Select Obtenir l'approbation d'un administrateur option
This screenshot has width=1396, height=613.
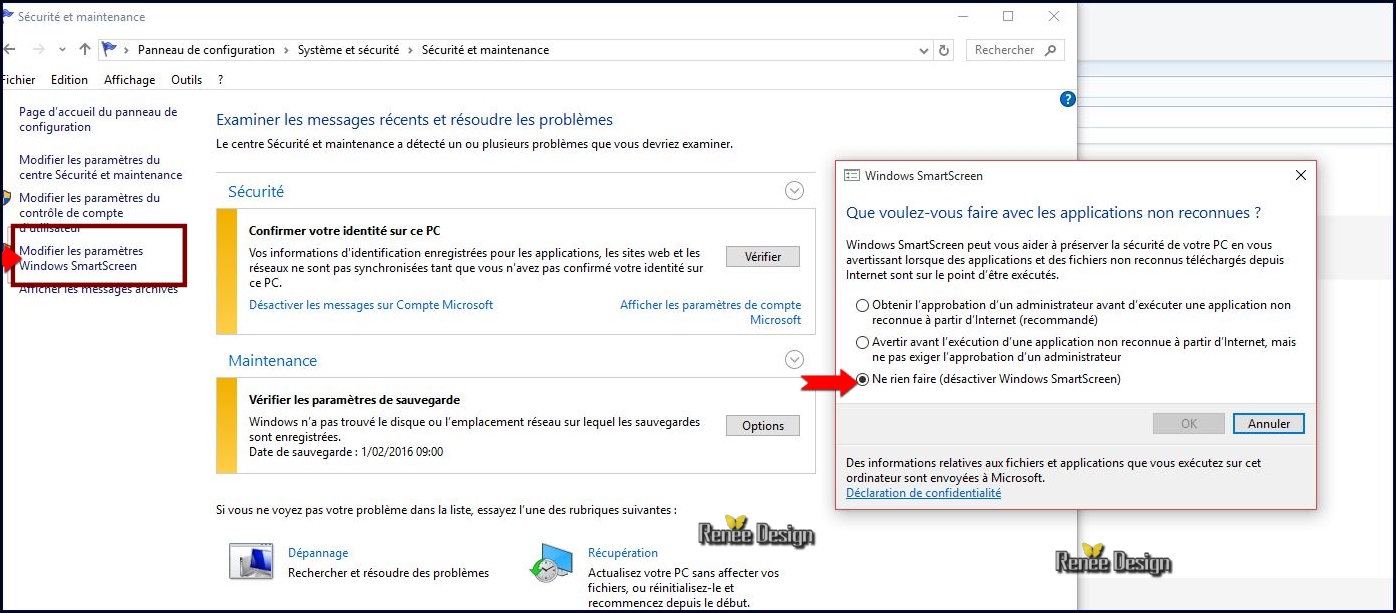(862, 305)
